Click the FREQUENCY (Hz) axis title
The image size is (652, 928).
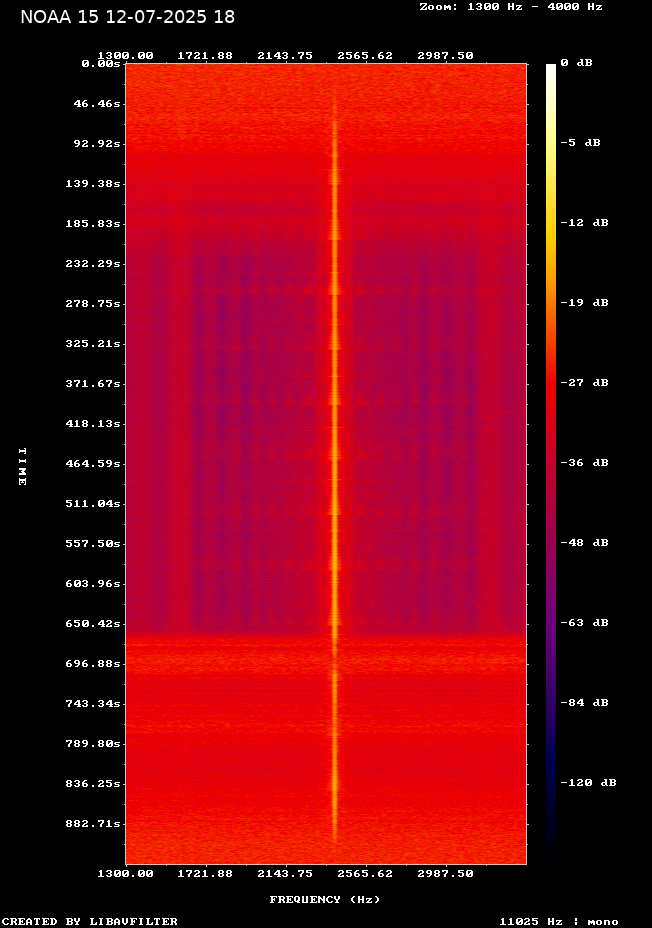pyautogui.click(x=325, y=900)
